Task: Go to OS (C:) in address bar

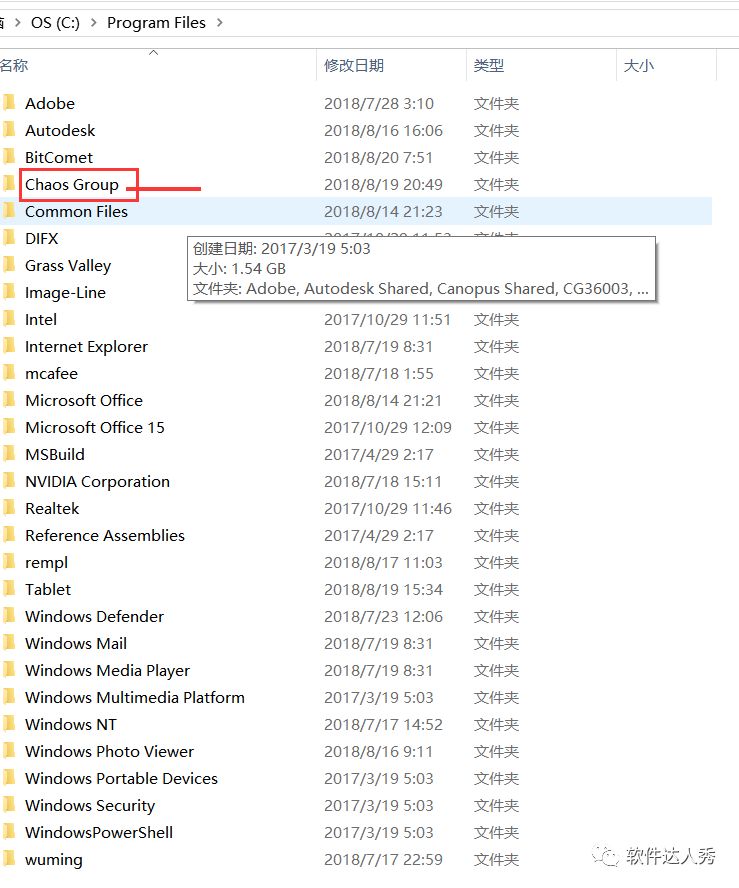Action: click(x=55, y=23)
